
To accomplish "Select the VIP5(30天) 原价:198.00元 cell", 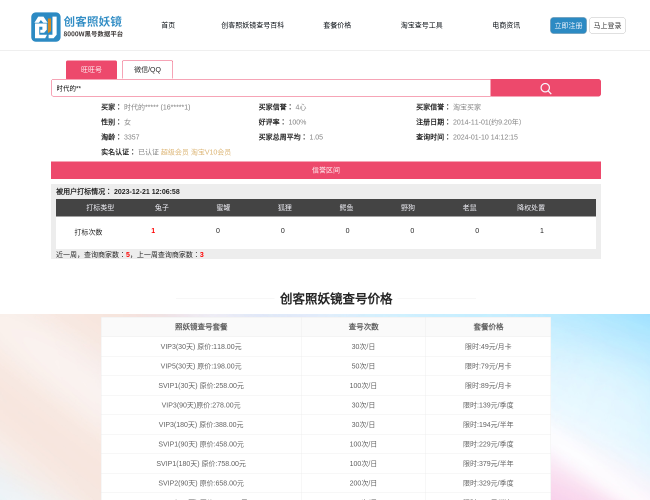I will (201, 366).
